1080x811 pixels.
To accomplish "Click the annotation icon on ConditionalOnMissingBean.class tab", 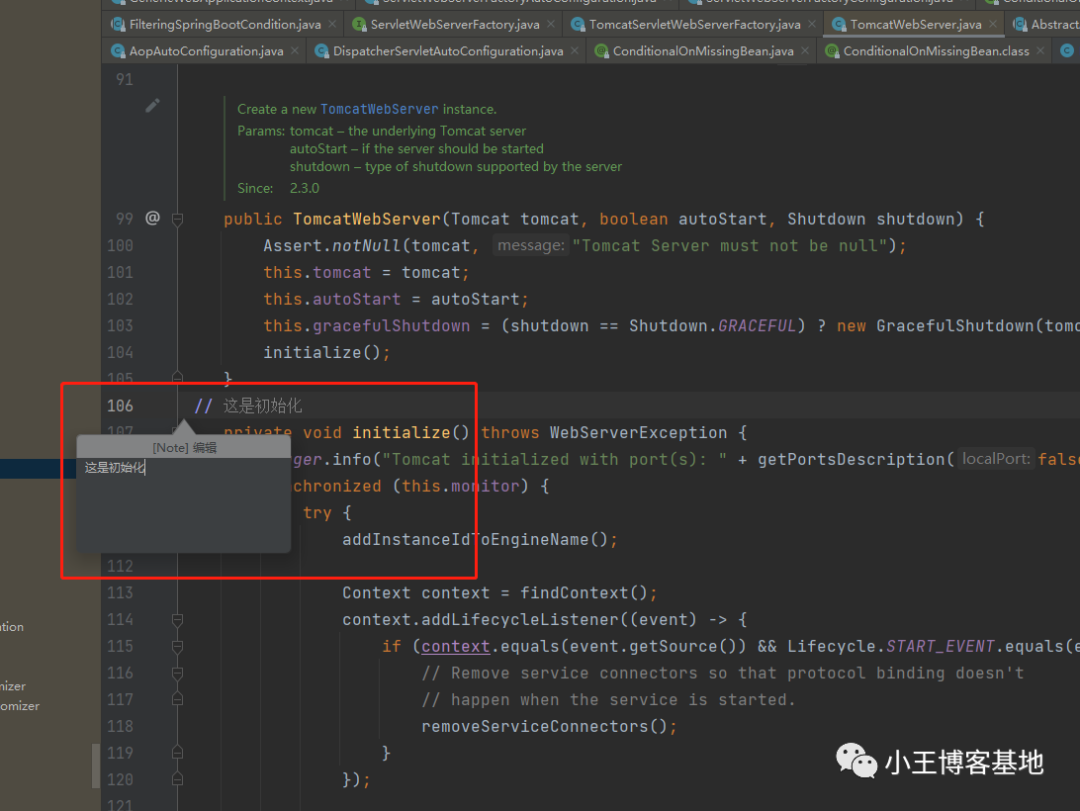I will click(x=831, y=51).
